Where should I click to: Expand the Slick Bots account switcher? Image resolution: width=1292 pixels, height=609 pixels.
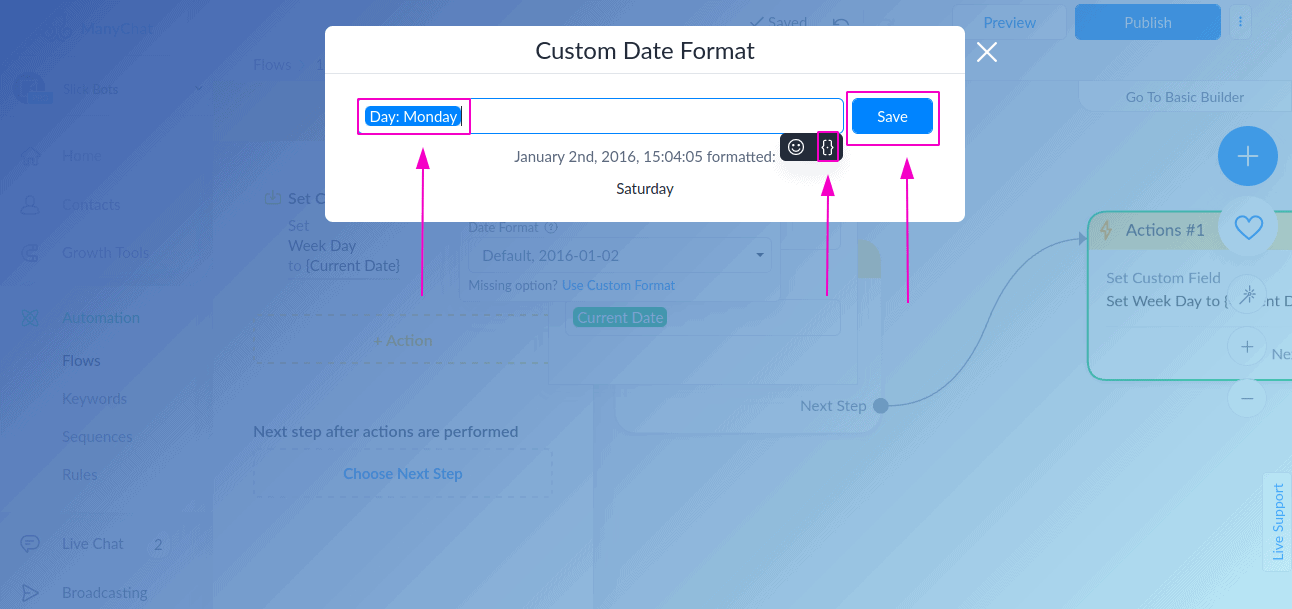(199, 89)
